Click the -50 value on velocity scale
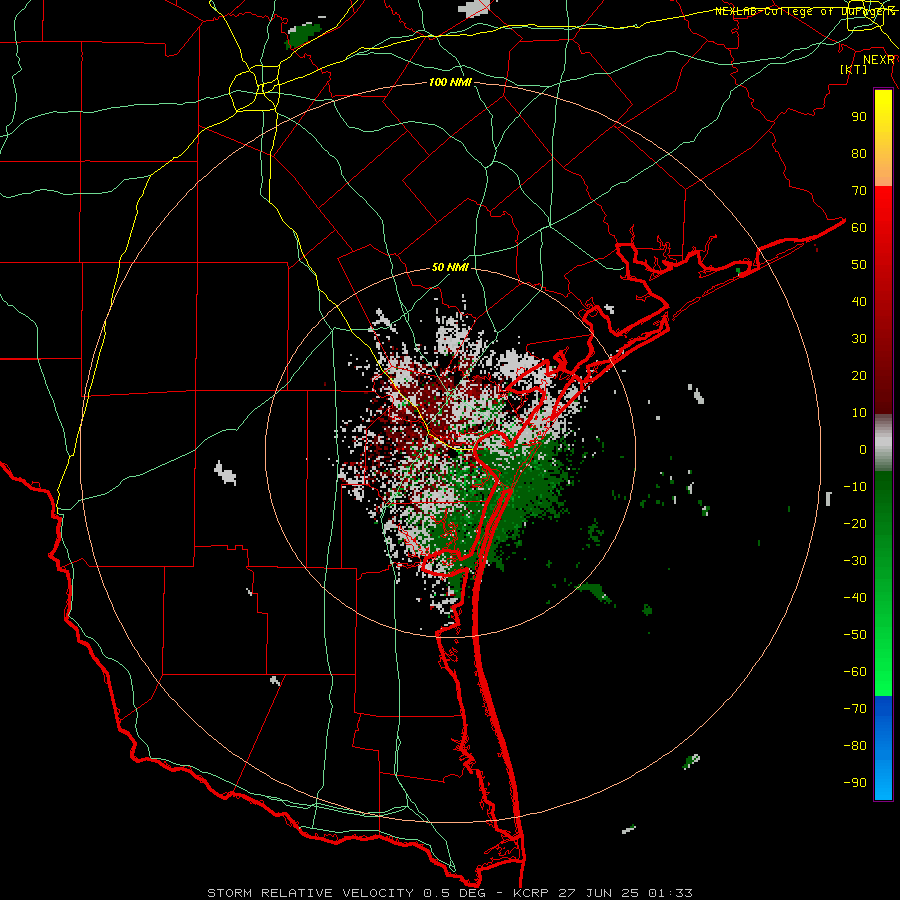 point(855,635)
